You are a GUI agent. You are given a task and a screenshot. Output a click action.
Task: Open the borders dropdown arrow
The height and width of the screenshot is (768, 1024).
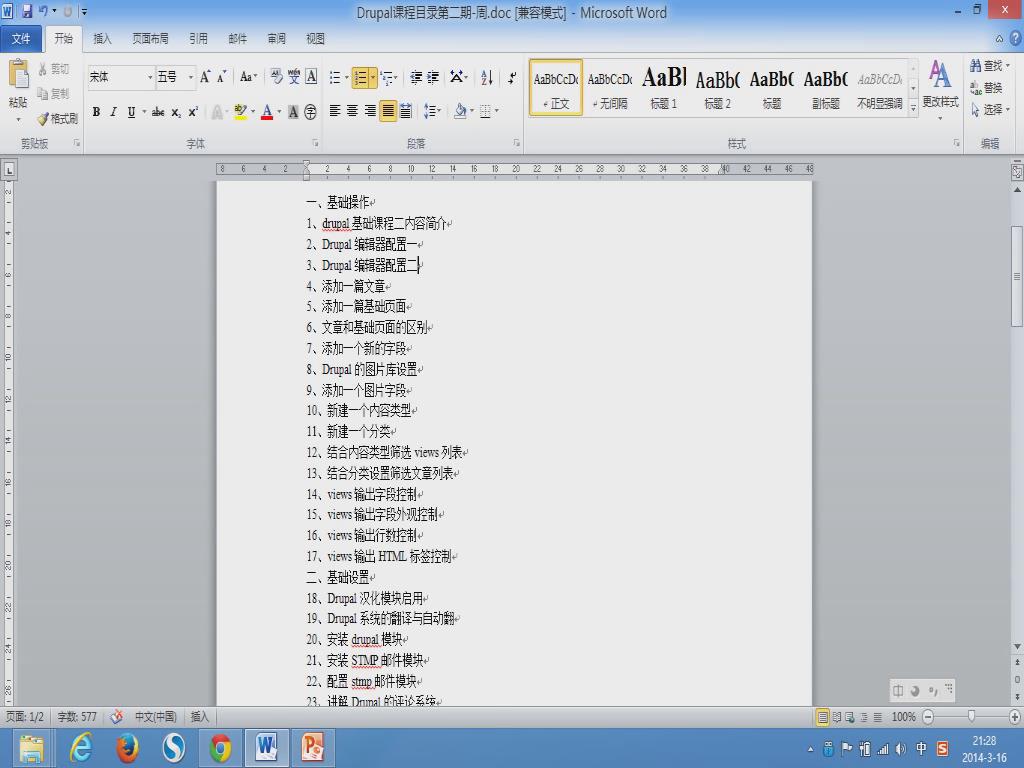pyautogui.click(x=497, y=111)
